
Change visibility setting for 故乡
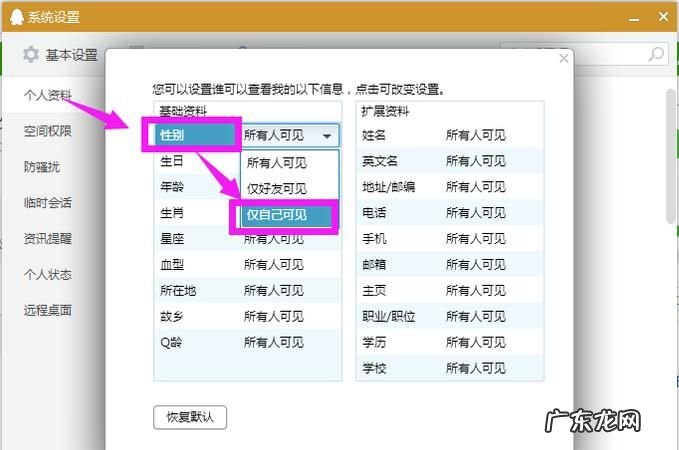[x=274, y=316]
